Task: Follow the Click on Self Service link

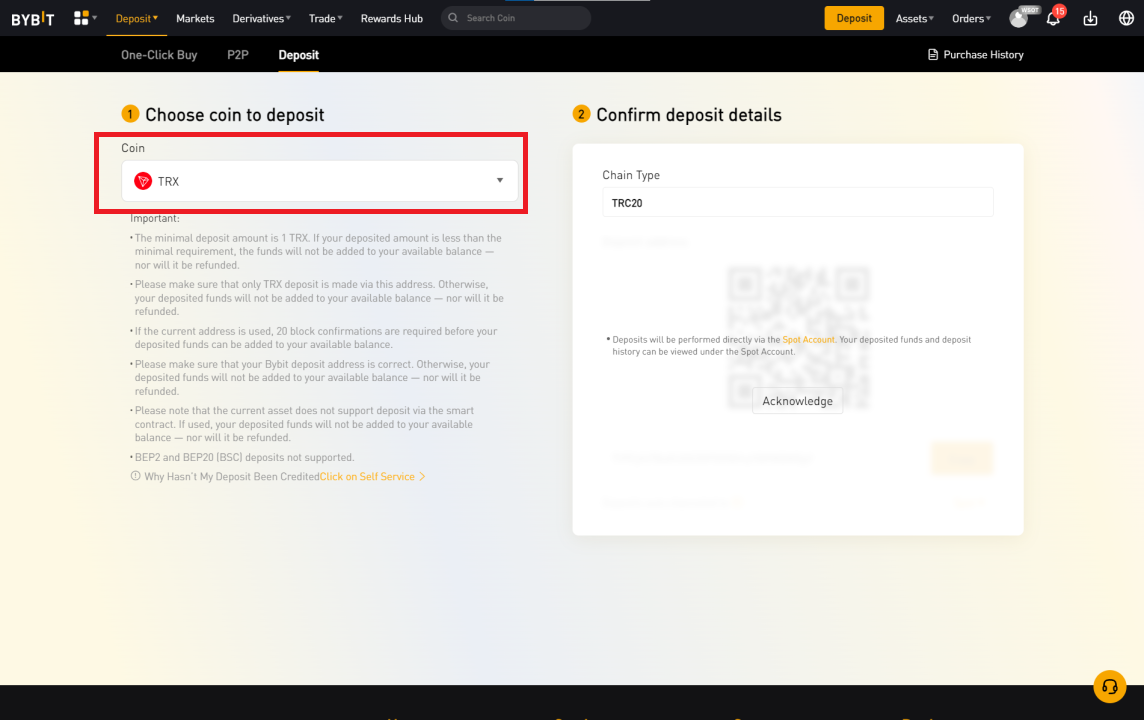Action: pyautogui.click(x=372, y=476)
